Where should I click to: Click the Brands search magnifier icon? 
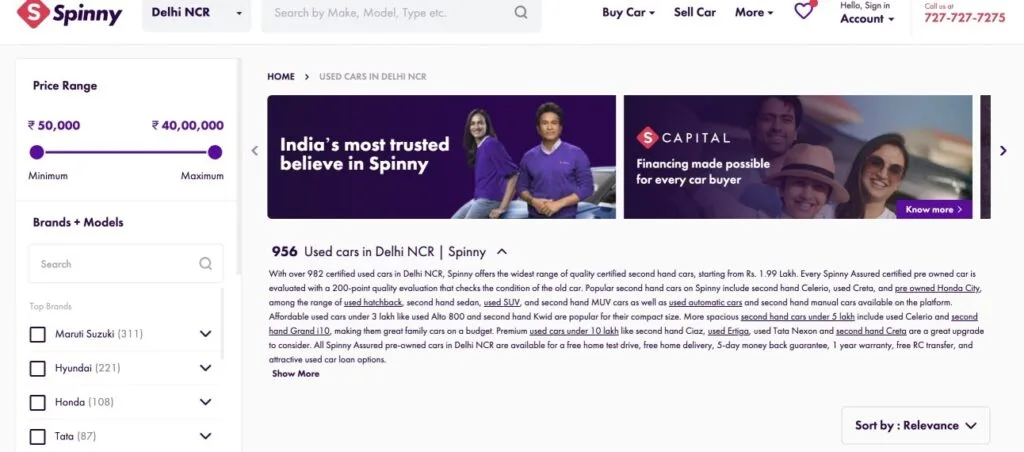point(206,264)
